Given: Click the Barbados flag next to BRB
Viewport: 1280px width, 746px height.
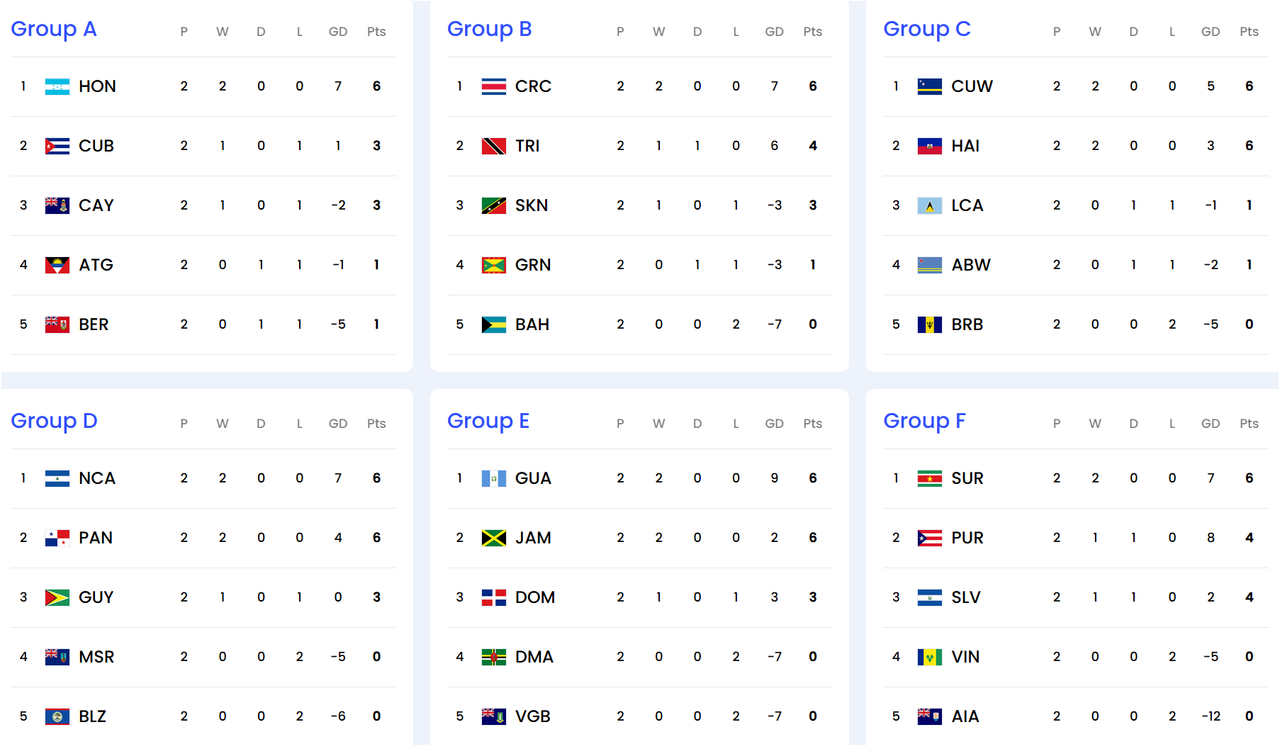Looking at the screenshot, I should (930, 325).
